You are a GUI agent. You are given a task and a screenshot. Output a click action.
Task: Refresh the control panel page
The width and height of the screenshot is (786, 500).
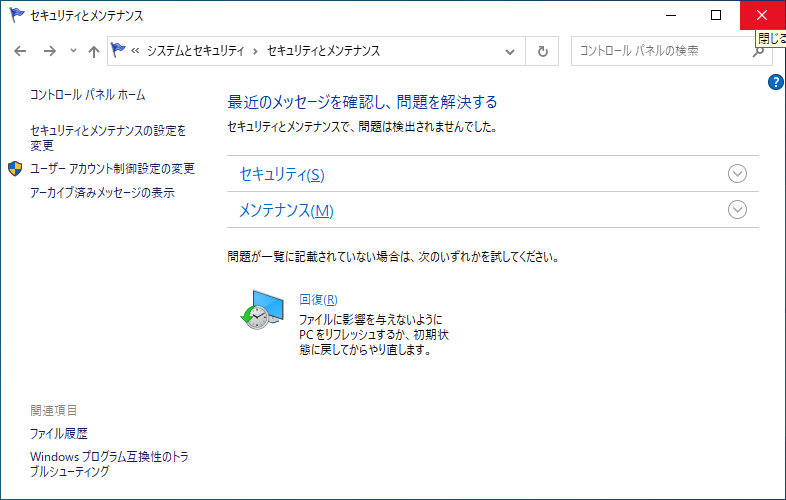(x=542, y=51)
